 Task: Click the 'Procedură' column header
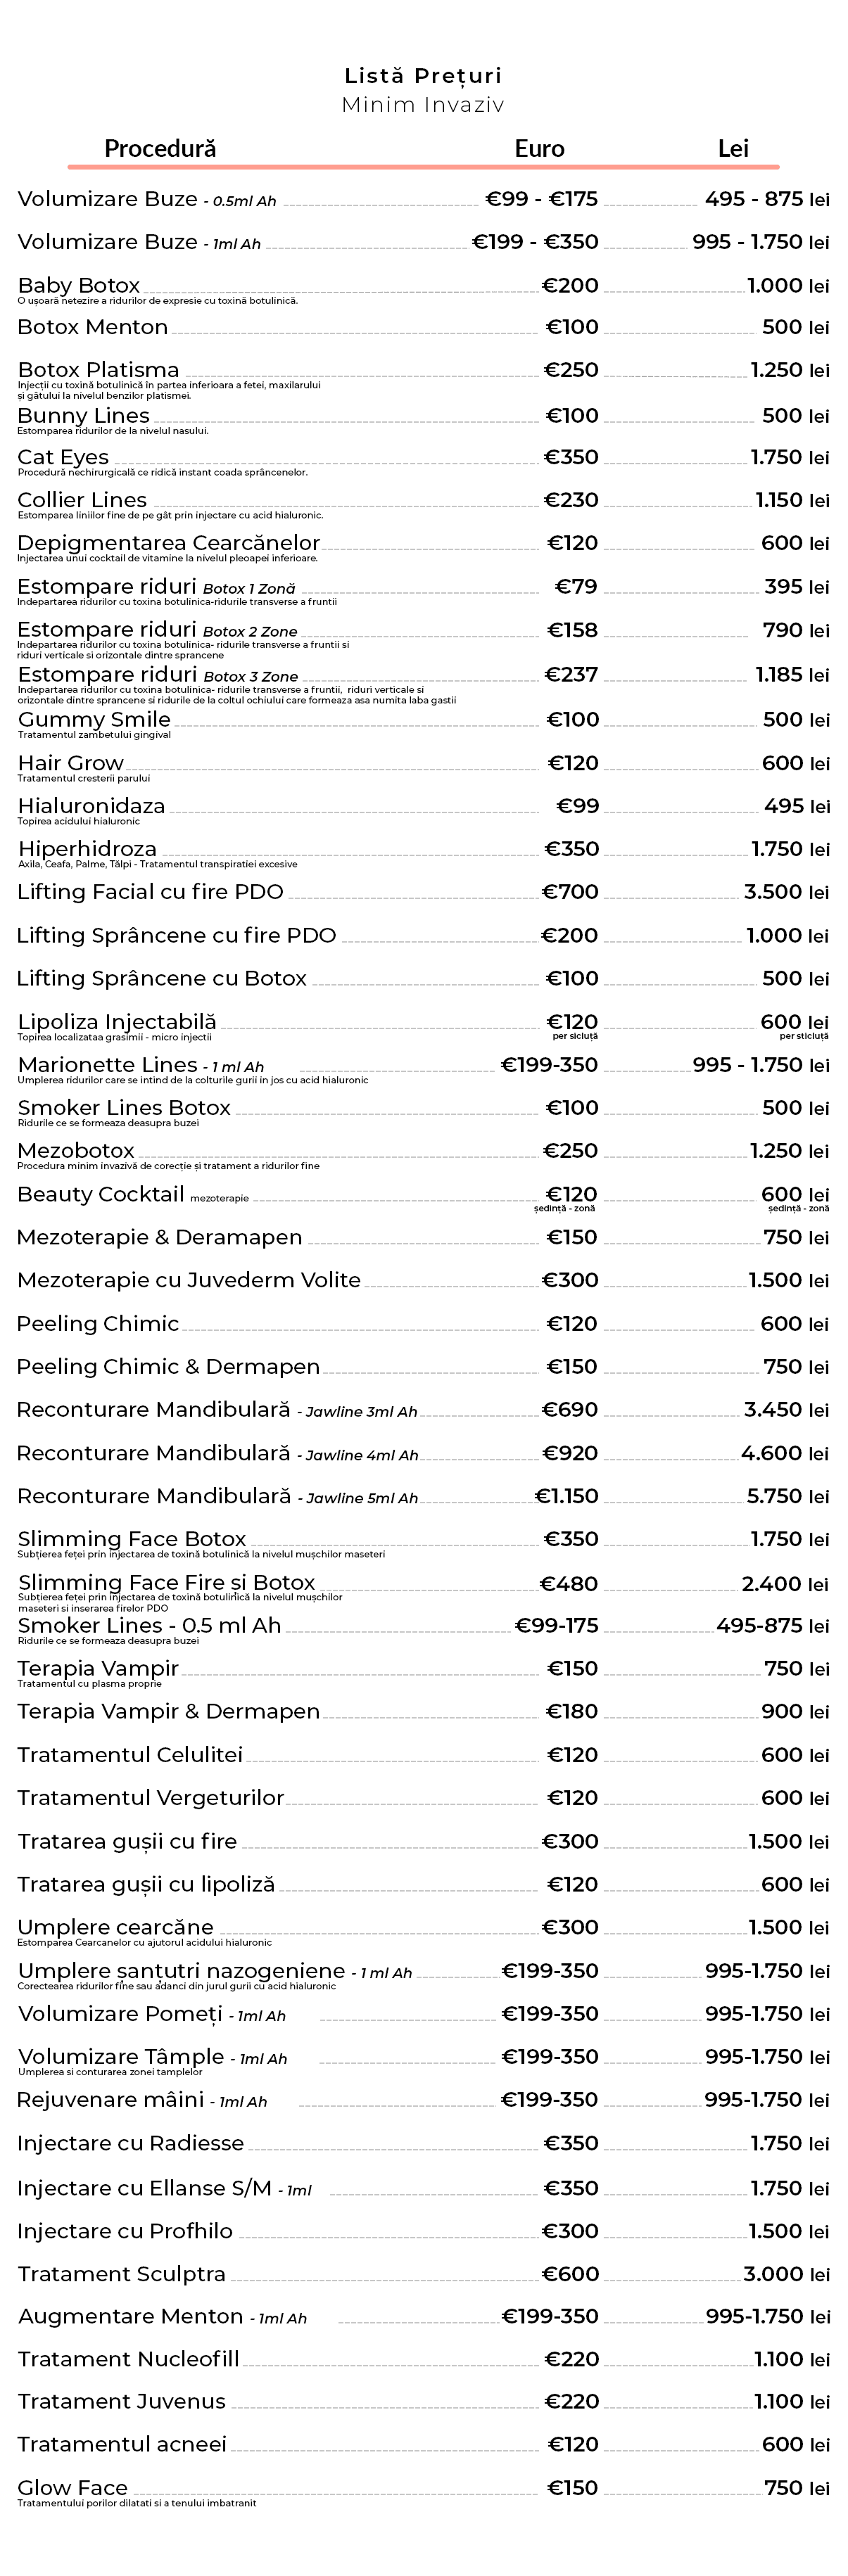[x=160, y=149]
